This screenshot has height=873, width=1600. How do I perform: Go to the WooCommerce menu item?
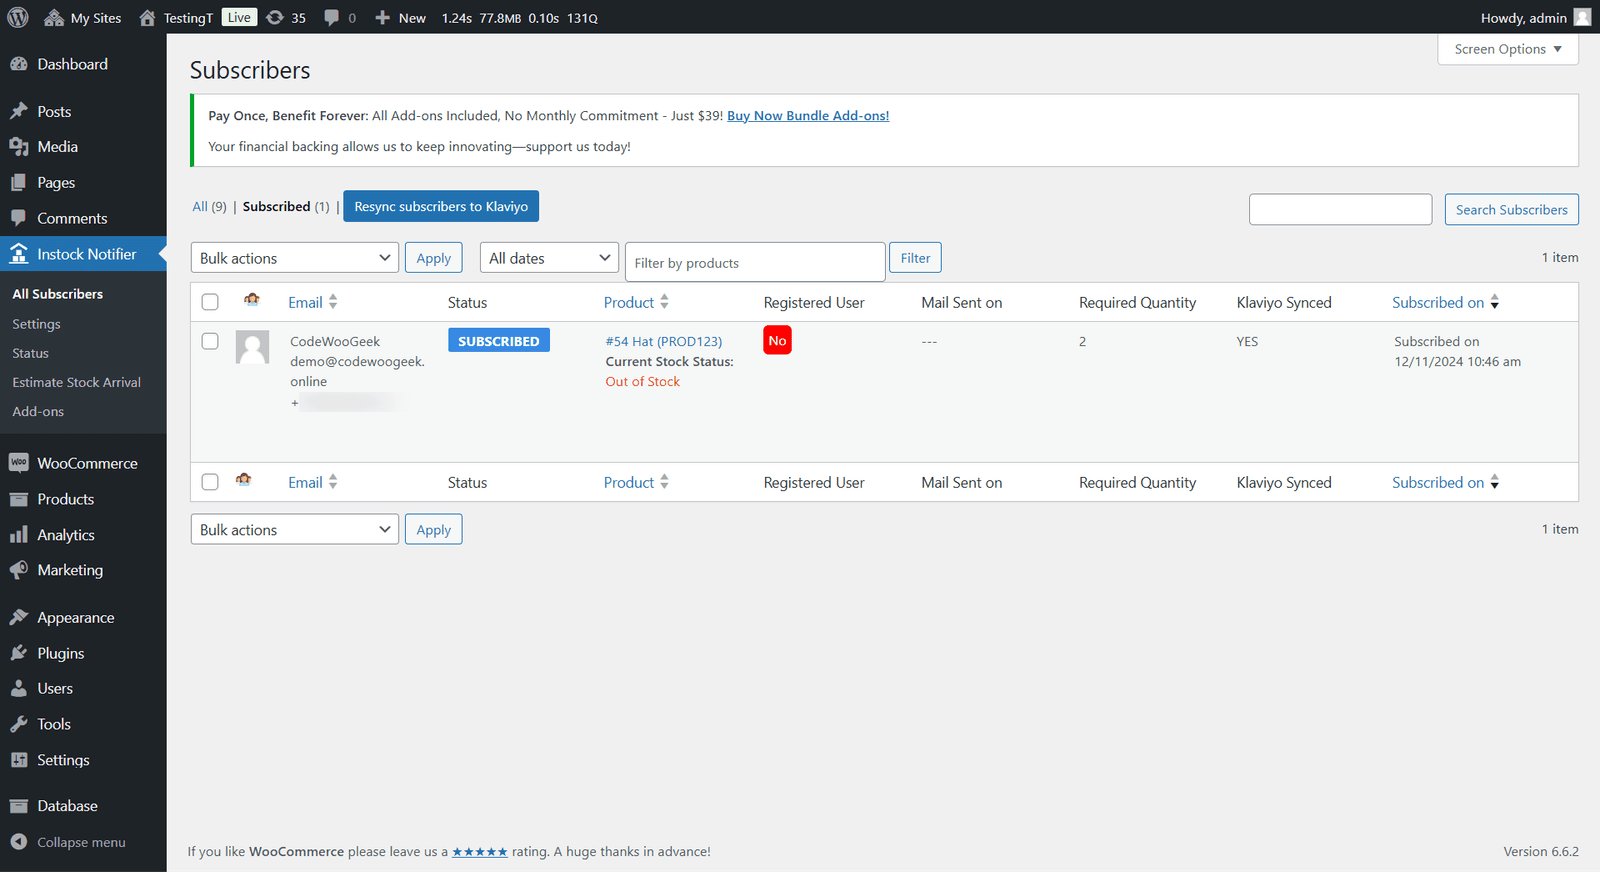[x=87, y=463]
